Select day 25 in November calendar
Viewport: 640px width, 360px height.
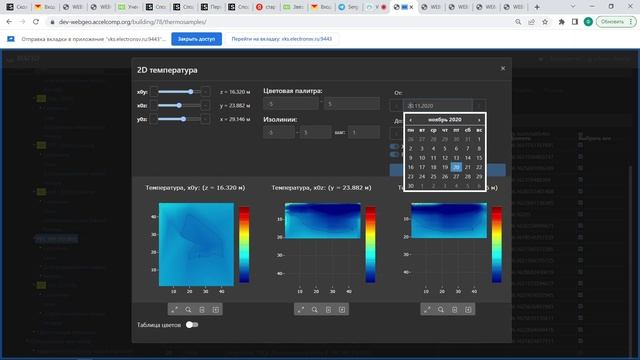pyautogui.click(x=433, y=177)
